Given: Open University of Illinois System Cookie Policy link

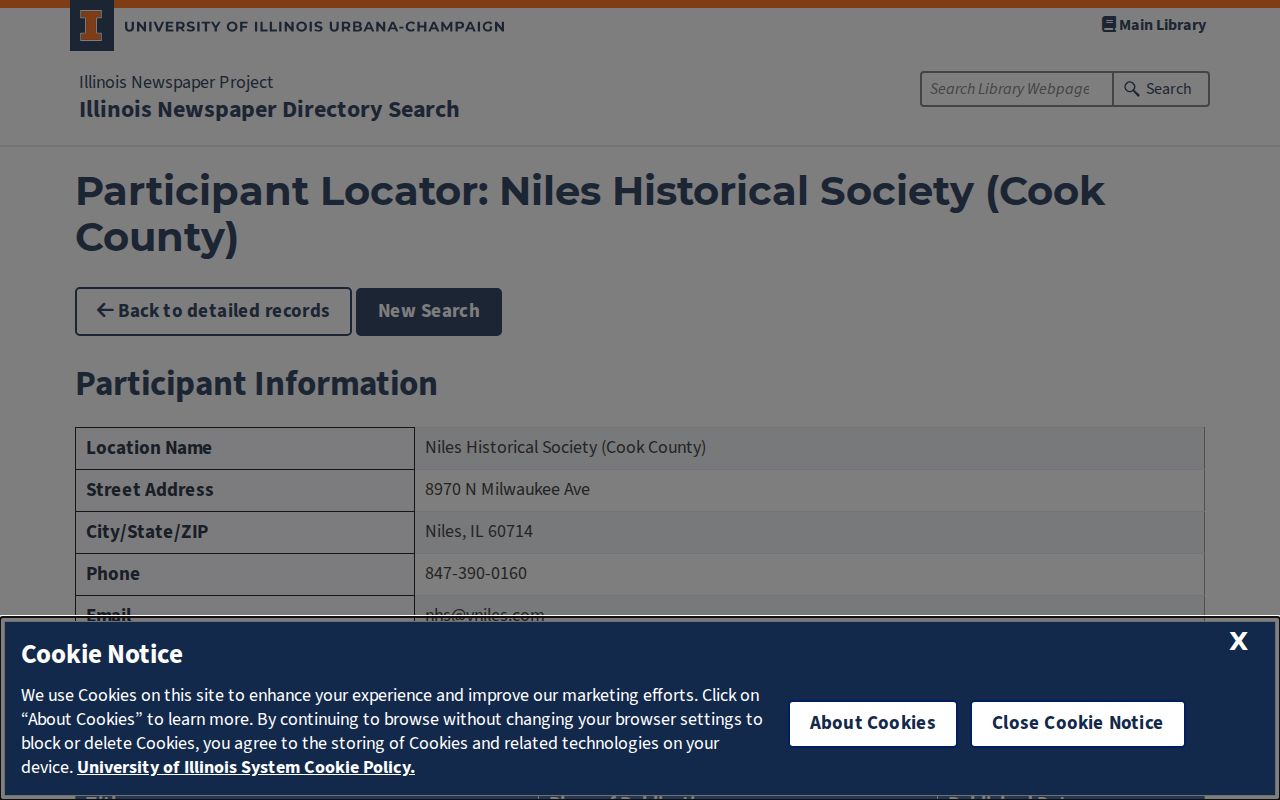Looking at the screenshot, I should tap(246, 767).
